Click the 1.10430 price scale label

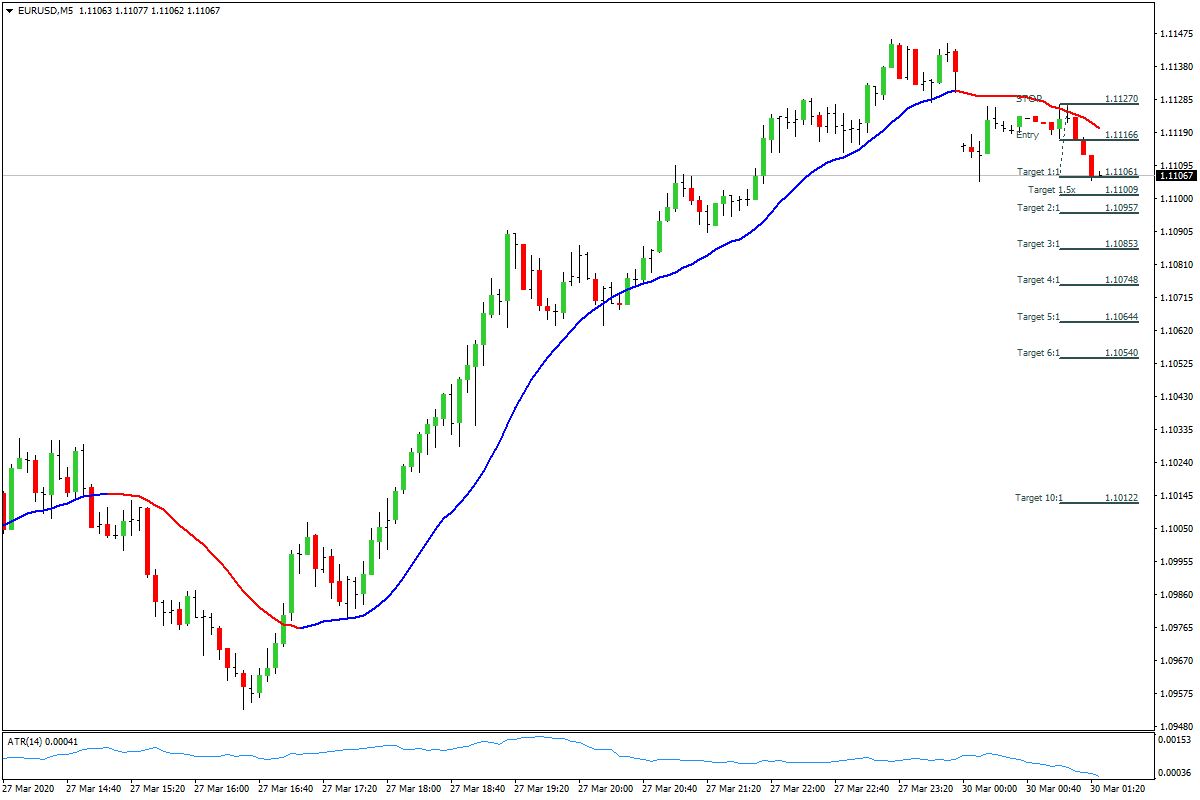coord(1176,397)
